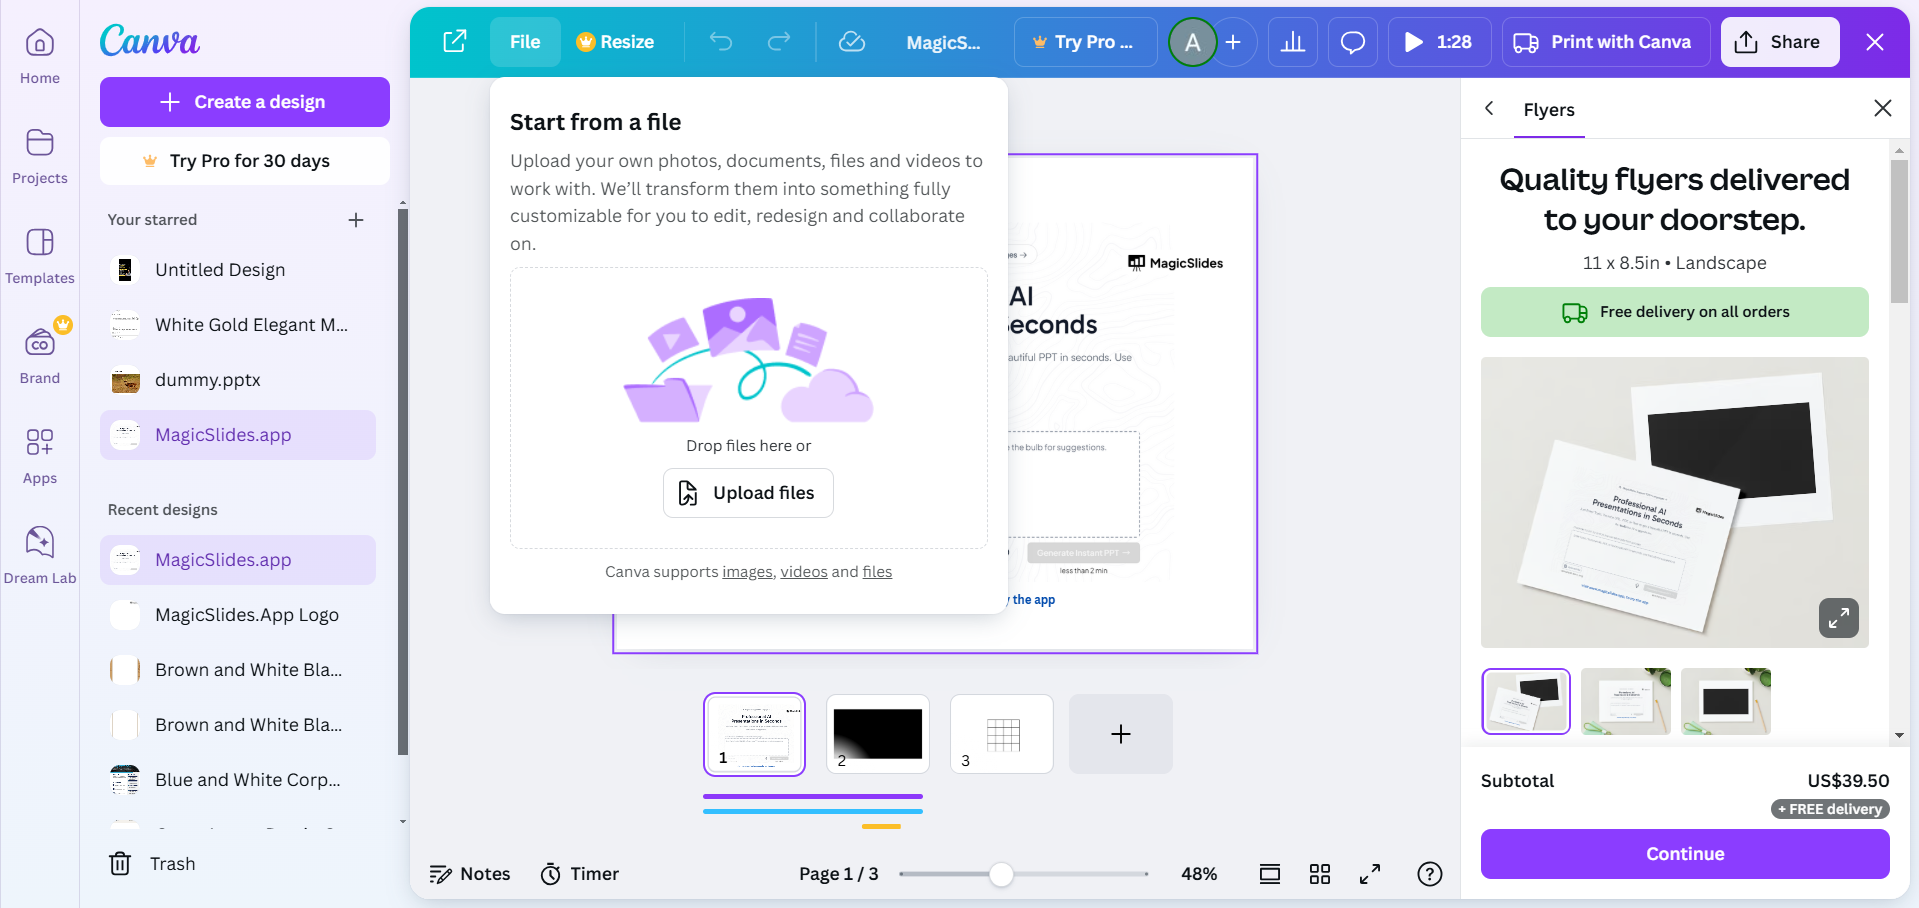Click Try Pro for 30 days
Image resolution: width=1919 pixels, height=908 pixels.
click(245, 161)
